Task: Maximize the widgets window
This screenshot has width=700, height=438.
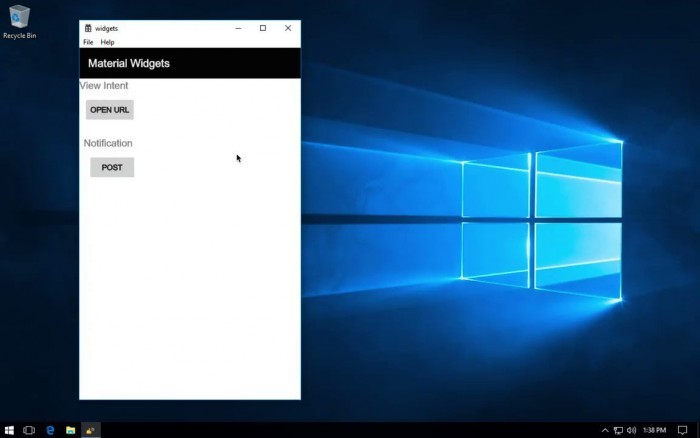Action: [x=263, y=28]
